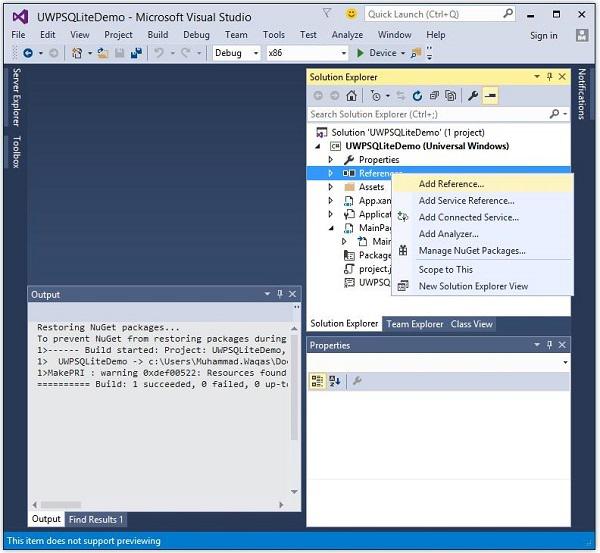Image resolution: width=600 pixels, height=553 pixels.
Task: Open the Debug configuration dropdown
Action: [237, 53]
